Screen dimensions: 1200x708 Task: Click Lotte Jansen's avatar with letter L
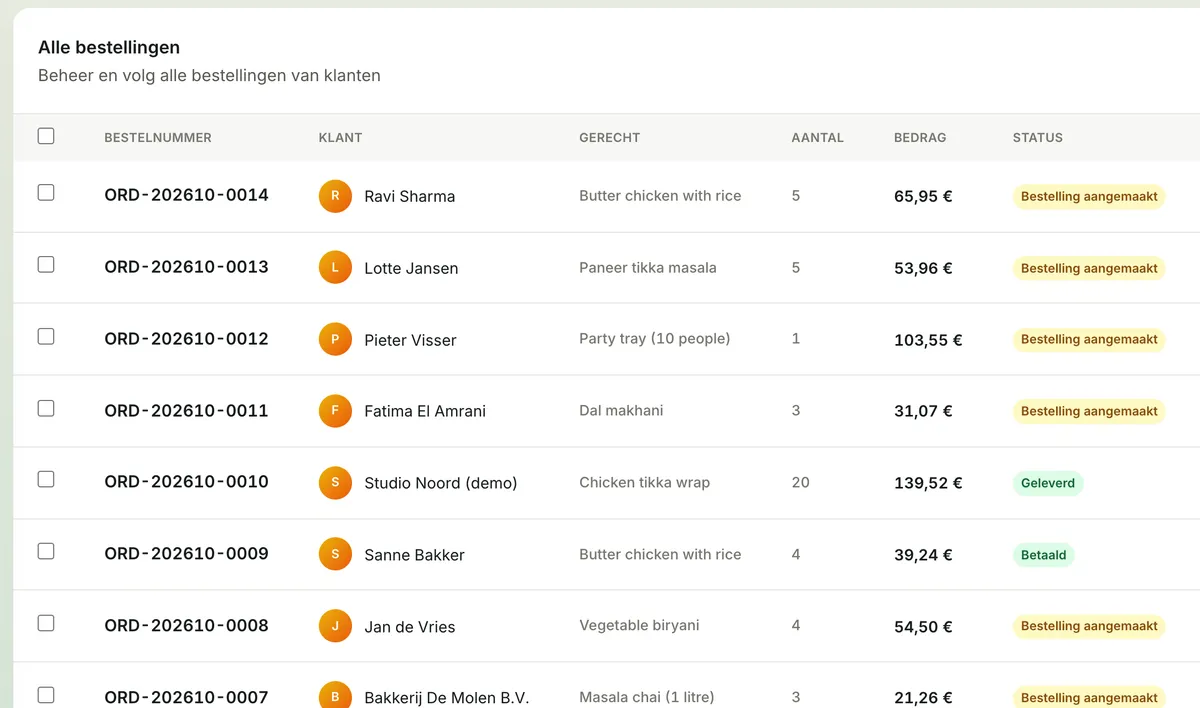tap(335, 267)
